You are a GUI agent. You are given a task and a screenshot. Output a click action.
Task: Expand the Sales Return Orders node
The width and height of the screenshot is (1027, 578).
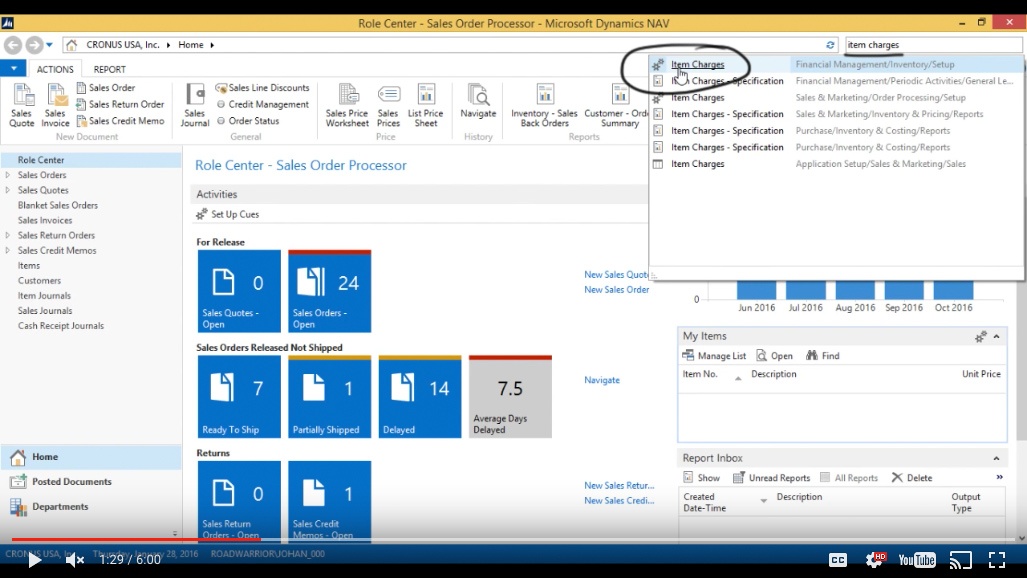tap(8, 235)
